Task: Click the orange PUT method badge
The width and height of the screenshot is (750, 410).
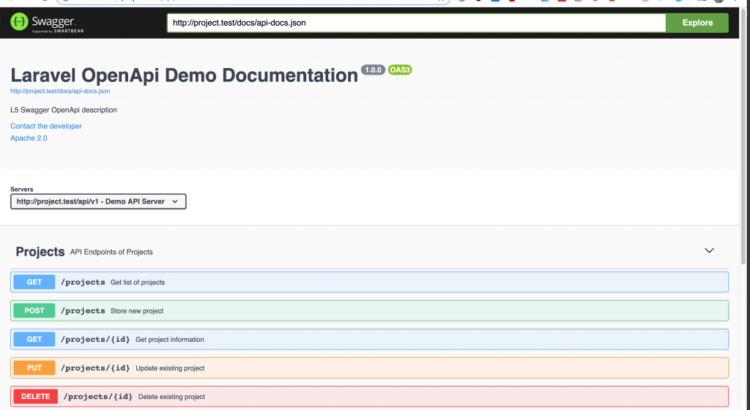Action: pyautogui.click(x=34, y=368)
